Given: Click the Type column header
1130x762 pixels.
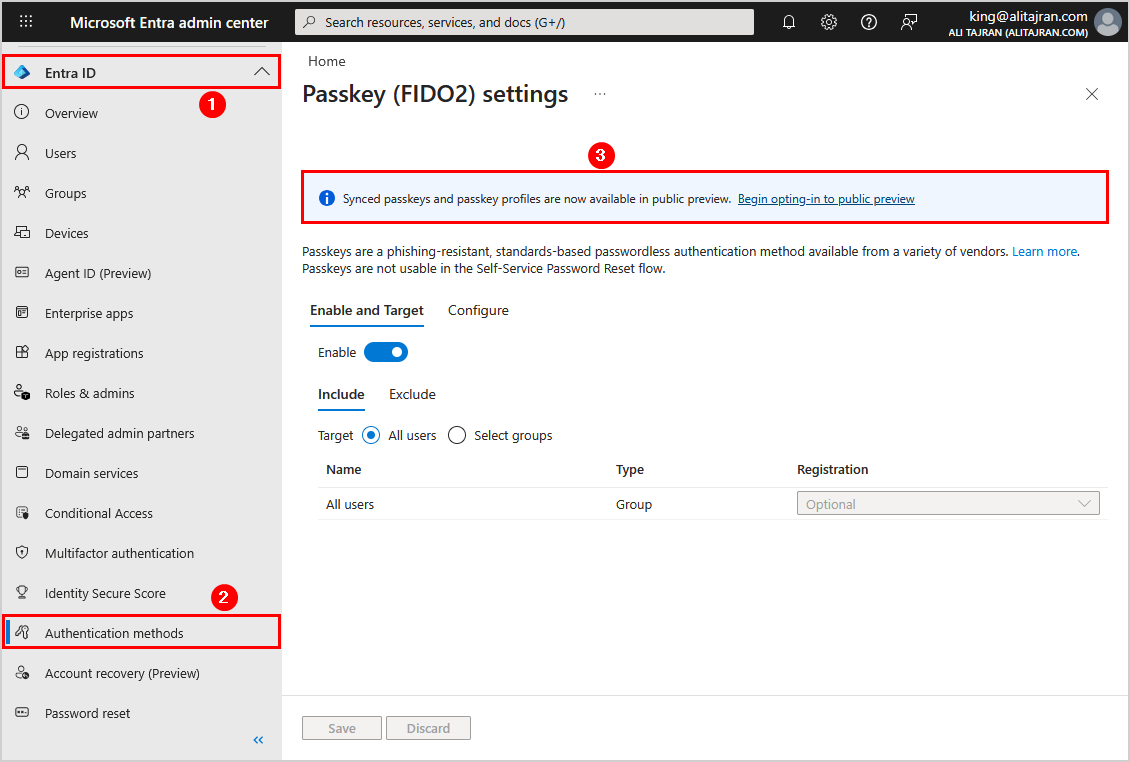Looking at the screenshot, I should coord(630,469).
